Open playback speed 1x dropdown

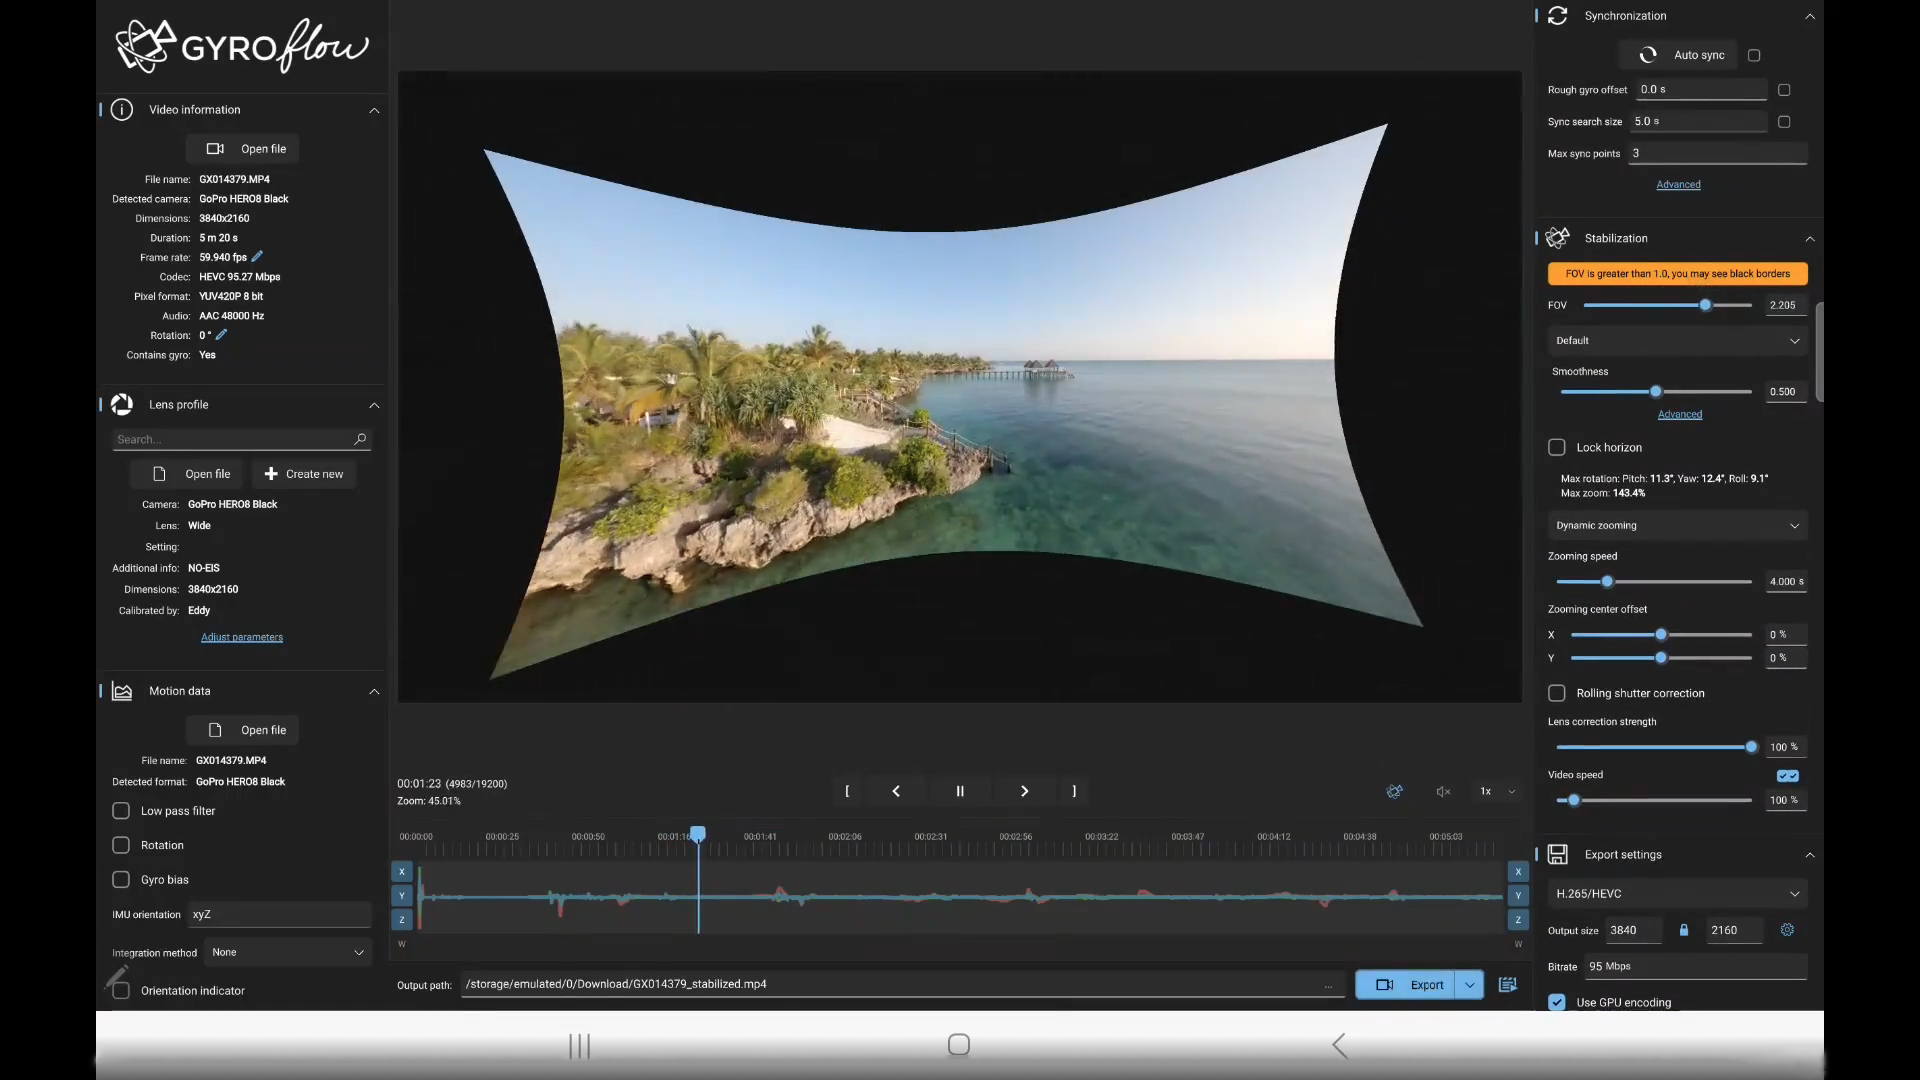tap(1497, 791)
